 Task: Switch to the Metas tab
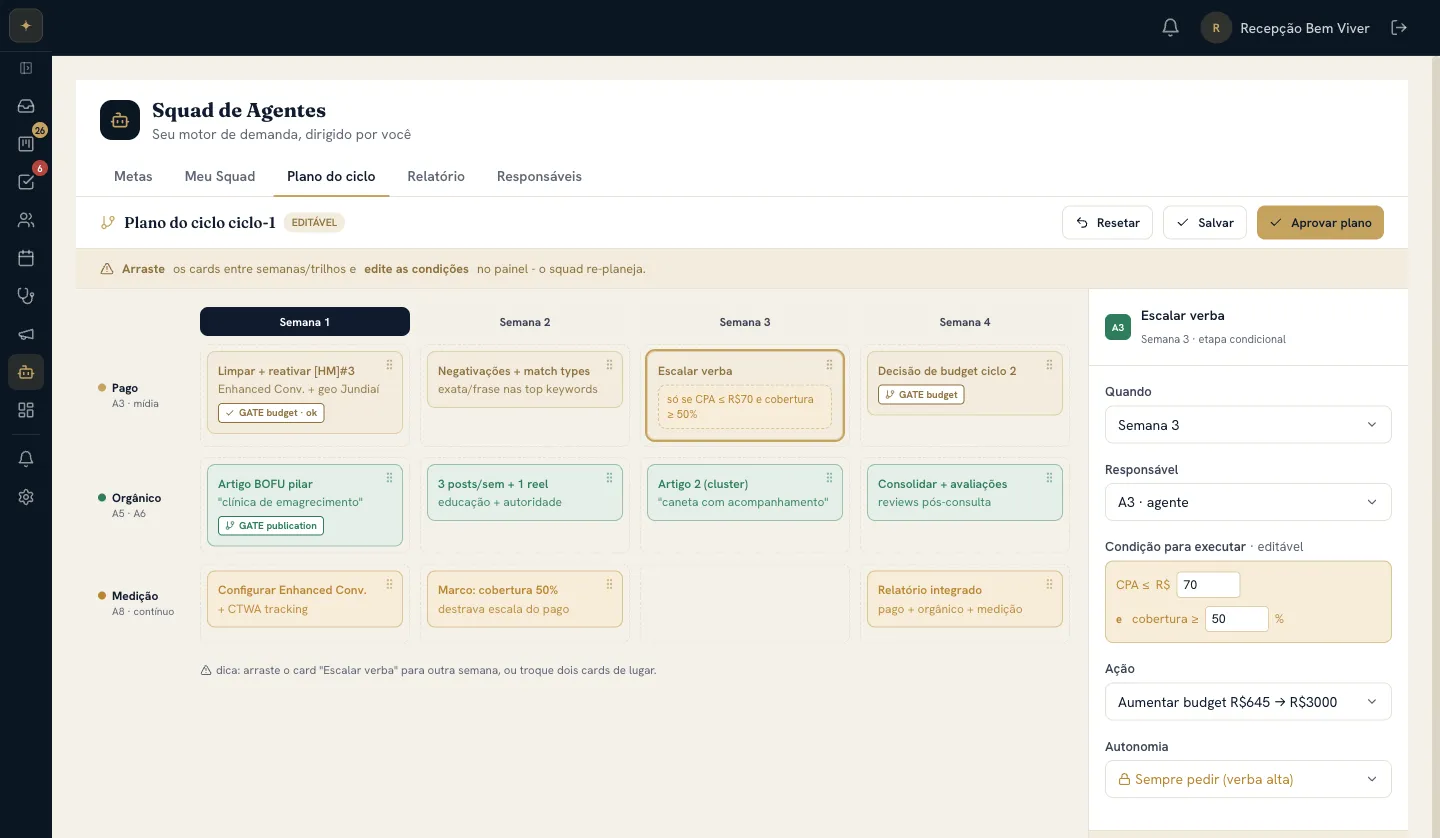pyautogui.click(x=133, y=176)
